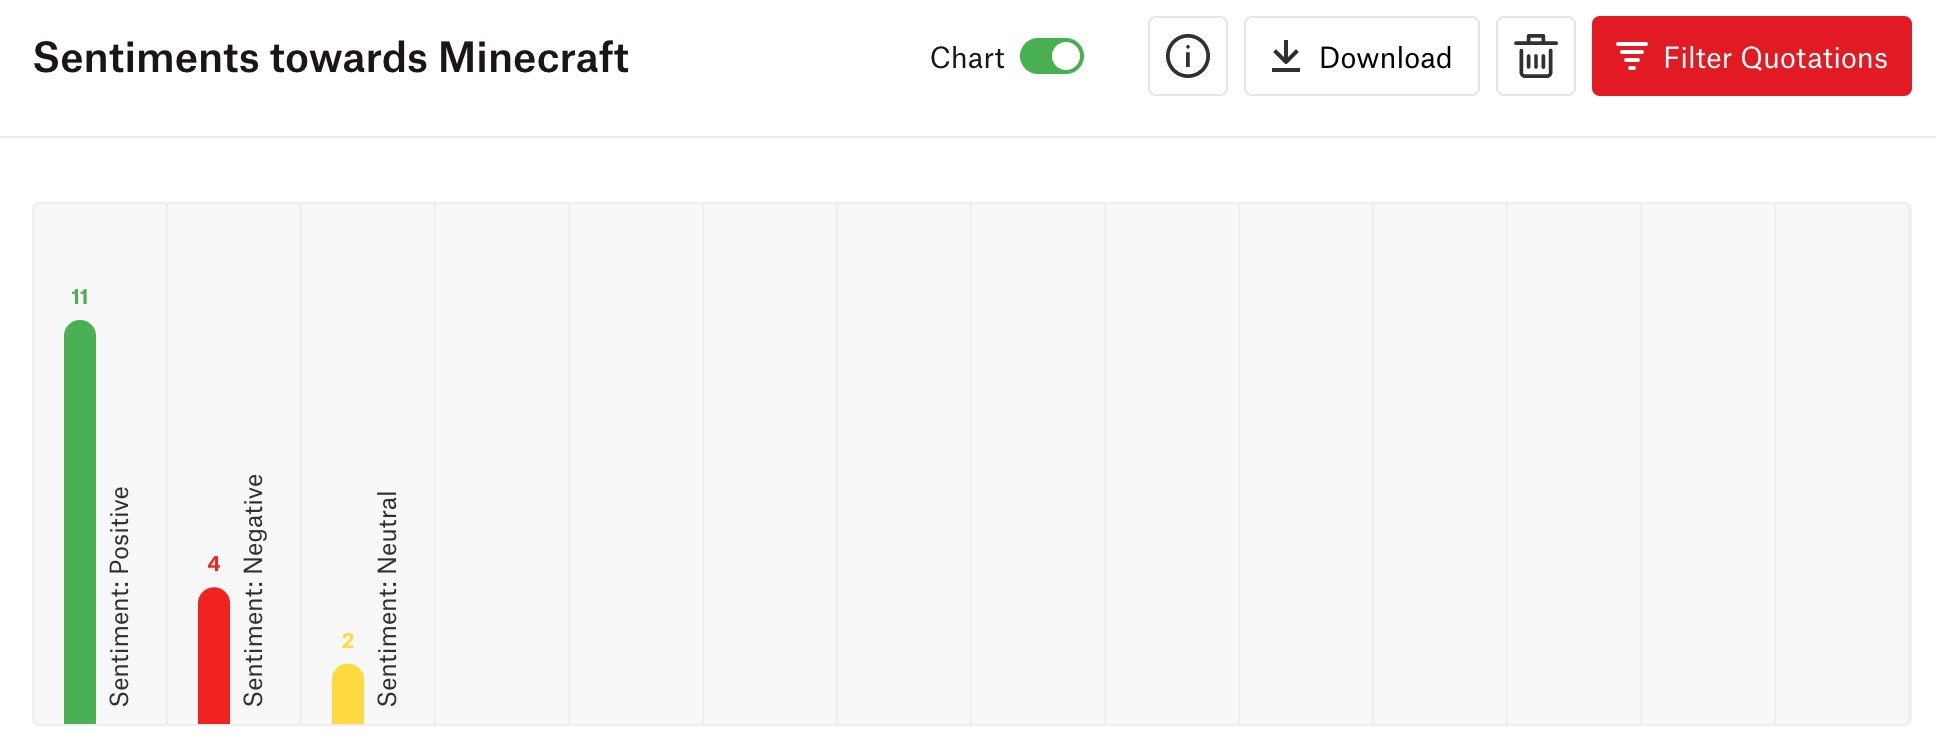Click the download arrow icon
This screenshot has width=1936, height=752.
pyautogui.click(x=1286, y=57)
